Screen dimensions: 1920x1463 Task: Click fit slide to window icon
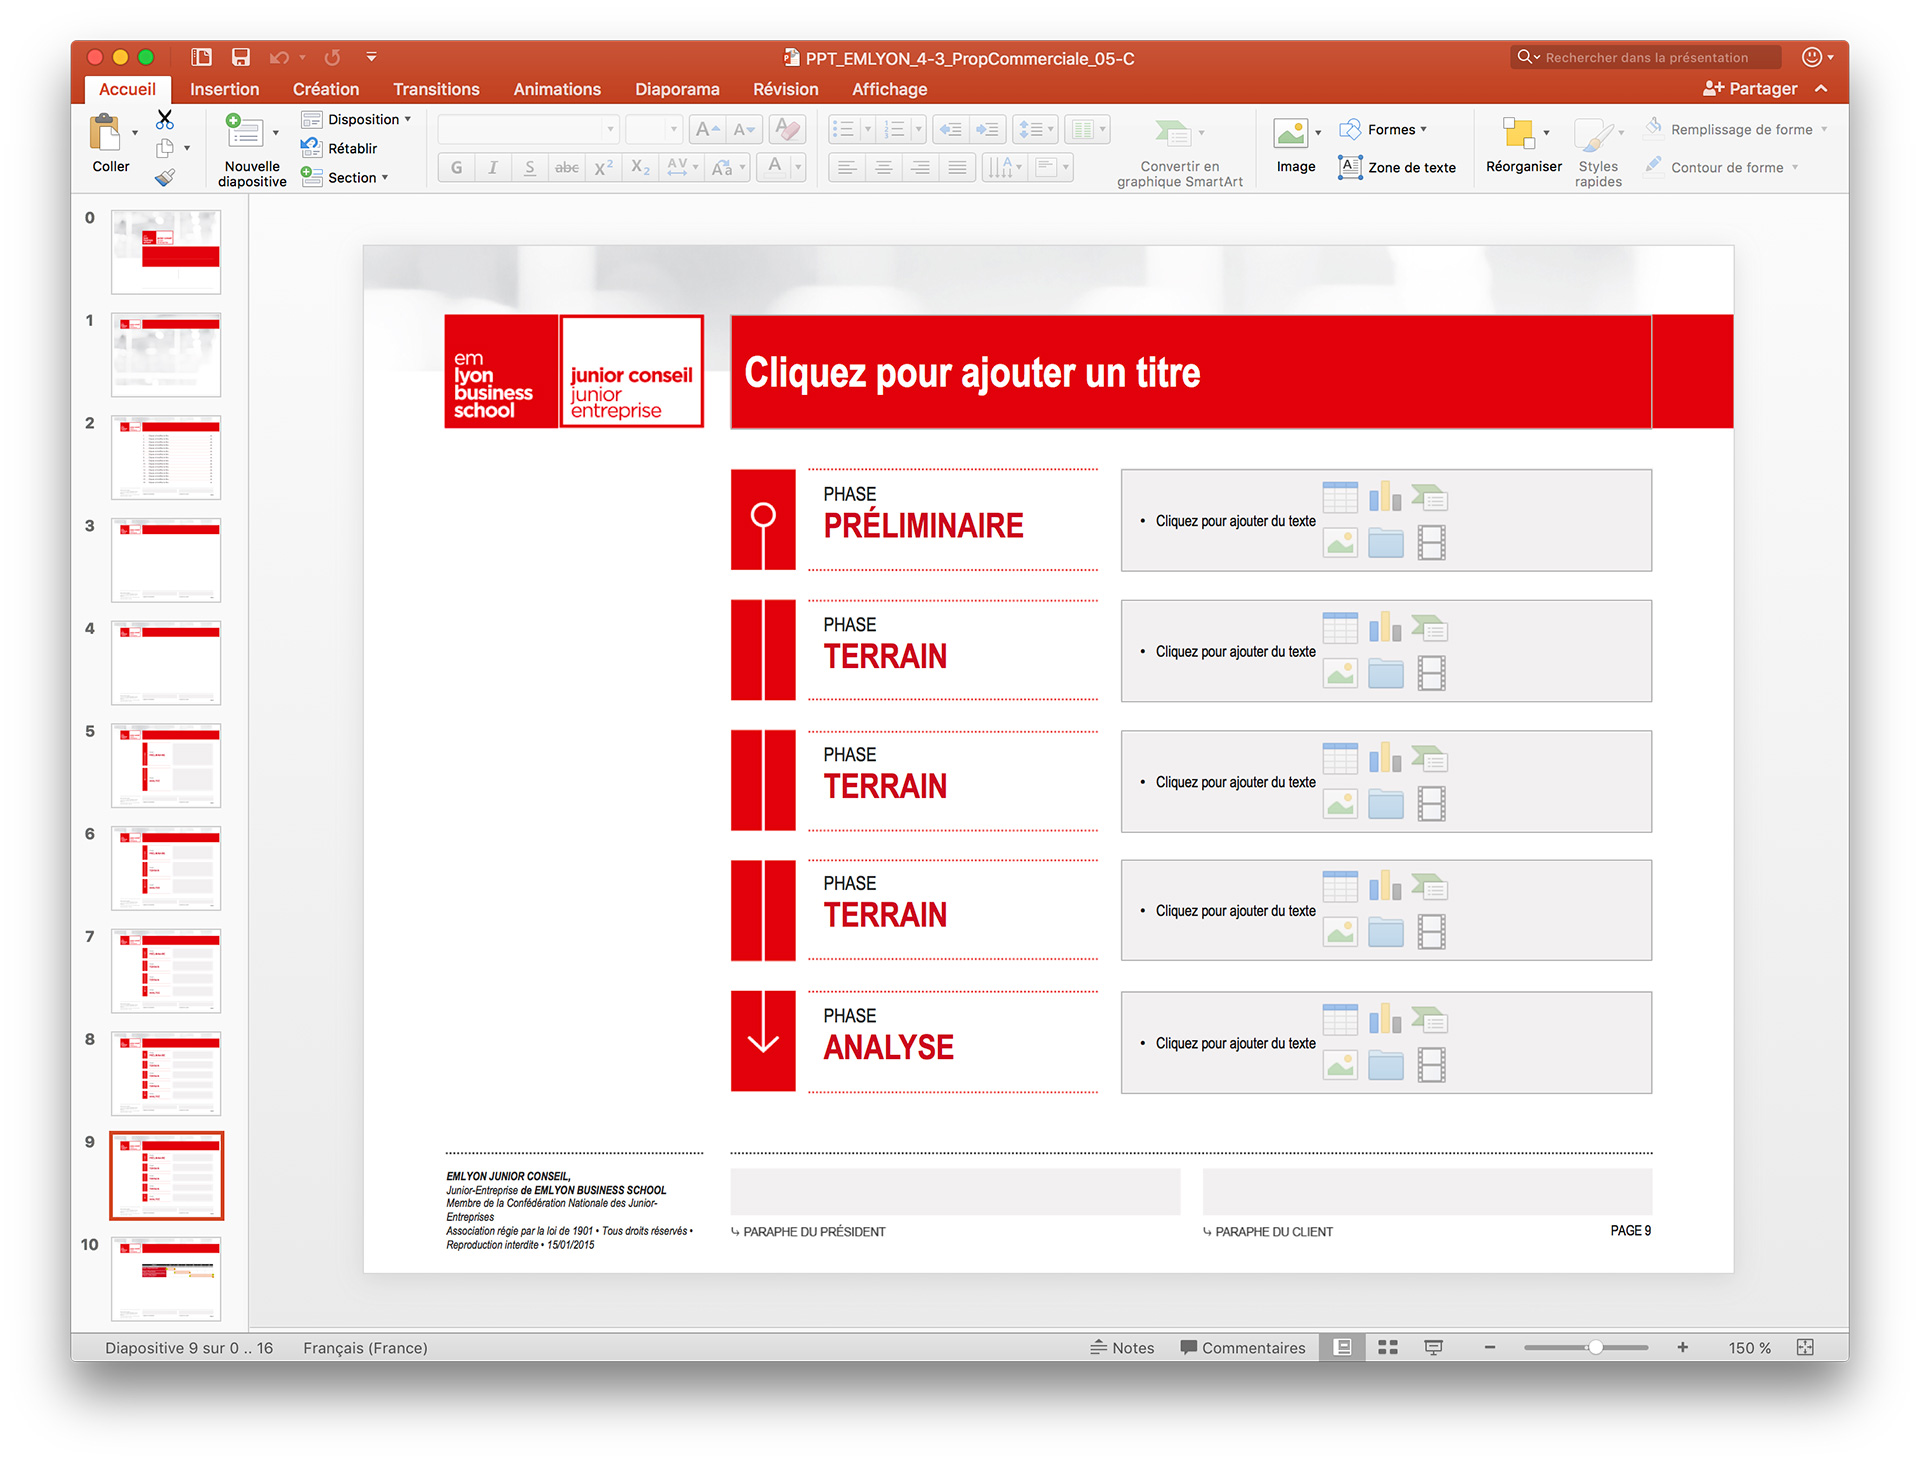(x=1805, y=1347)
